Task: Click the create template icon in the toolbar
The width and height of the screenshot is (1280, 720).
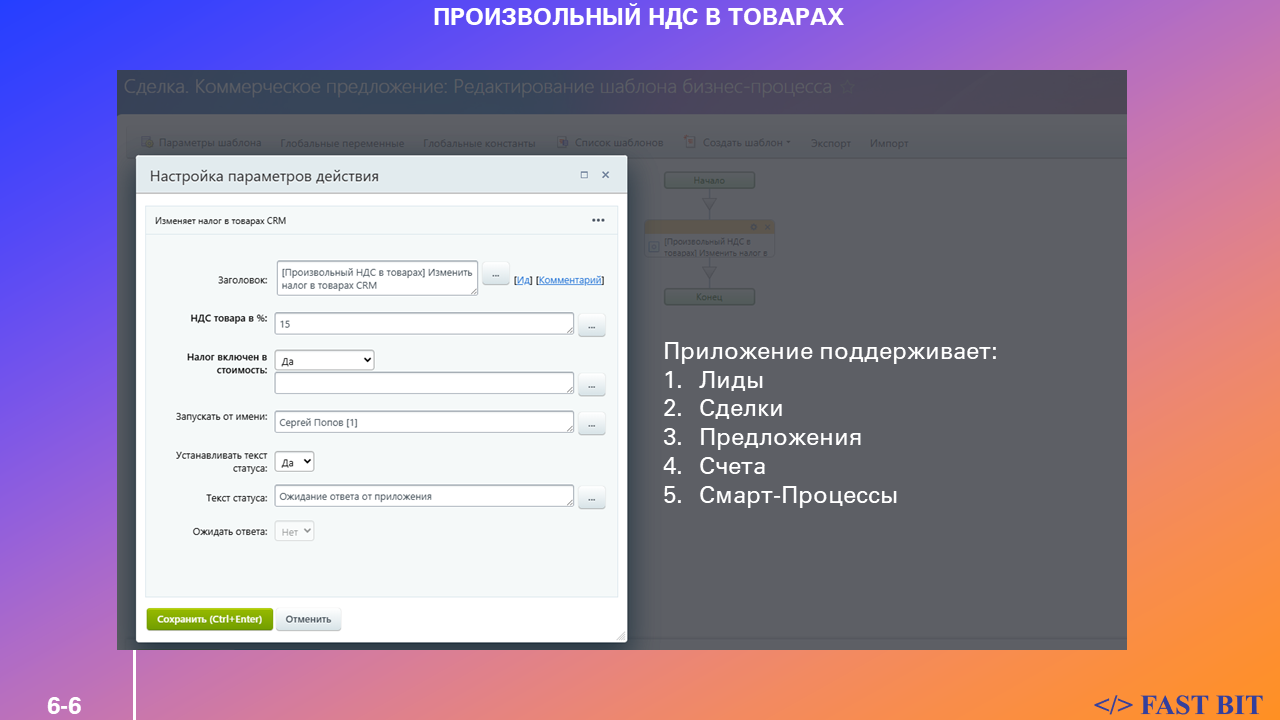Action: [691, 142]
